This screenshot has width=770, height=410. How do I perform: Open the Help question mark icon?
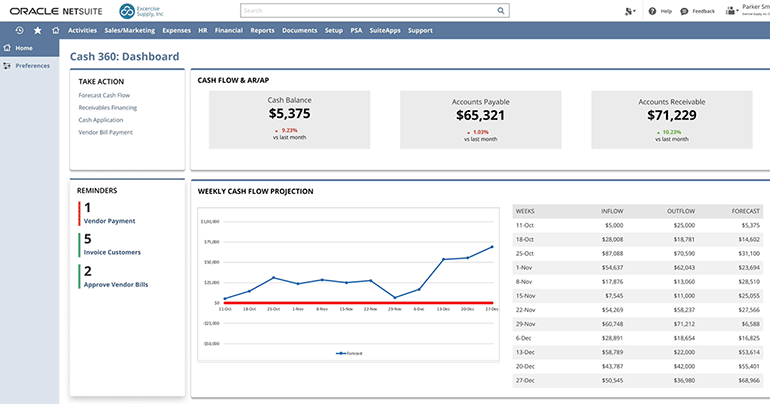pyautogui.click(x=651, y=11)
